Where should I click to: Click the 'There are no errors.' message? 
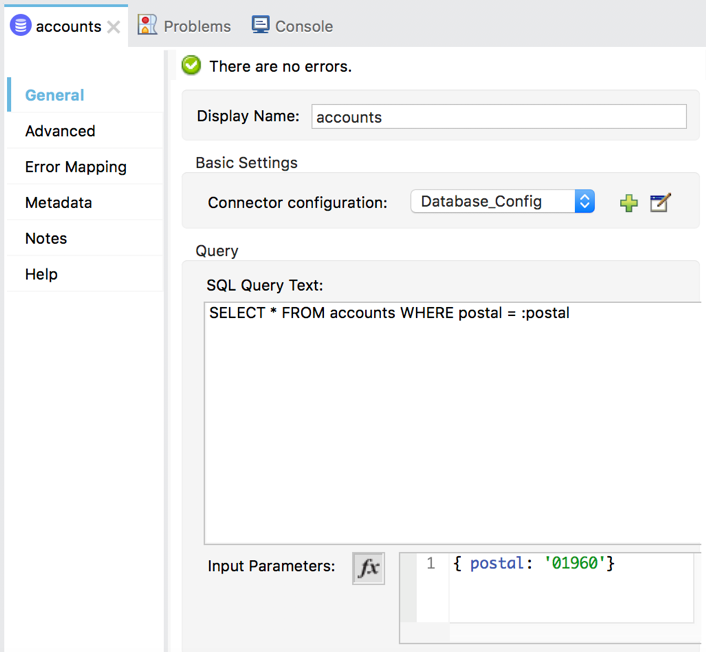coord(281,67)
